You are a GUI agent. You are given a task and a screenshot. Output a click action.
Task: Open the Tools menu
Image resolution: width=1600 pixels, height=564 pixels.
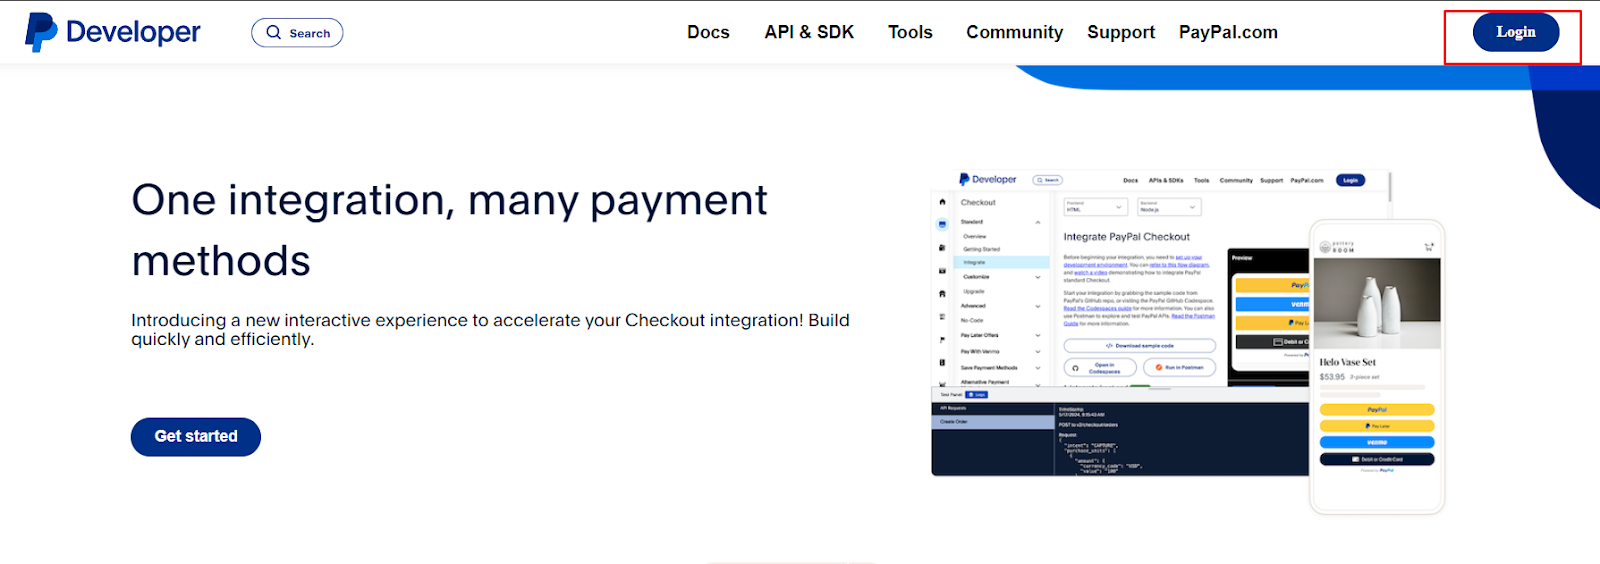[910, 32]
